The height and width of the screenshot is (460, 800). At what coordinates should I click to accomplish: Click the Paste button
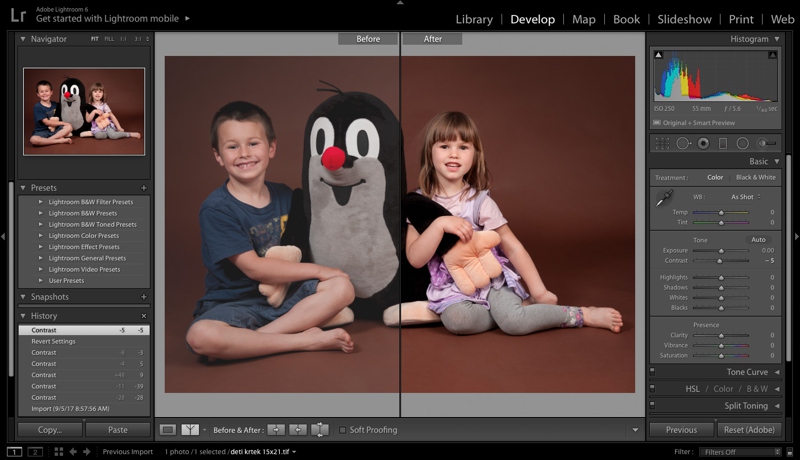(x=118, y=430)
